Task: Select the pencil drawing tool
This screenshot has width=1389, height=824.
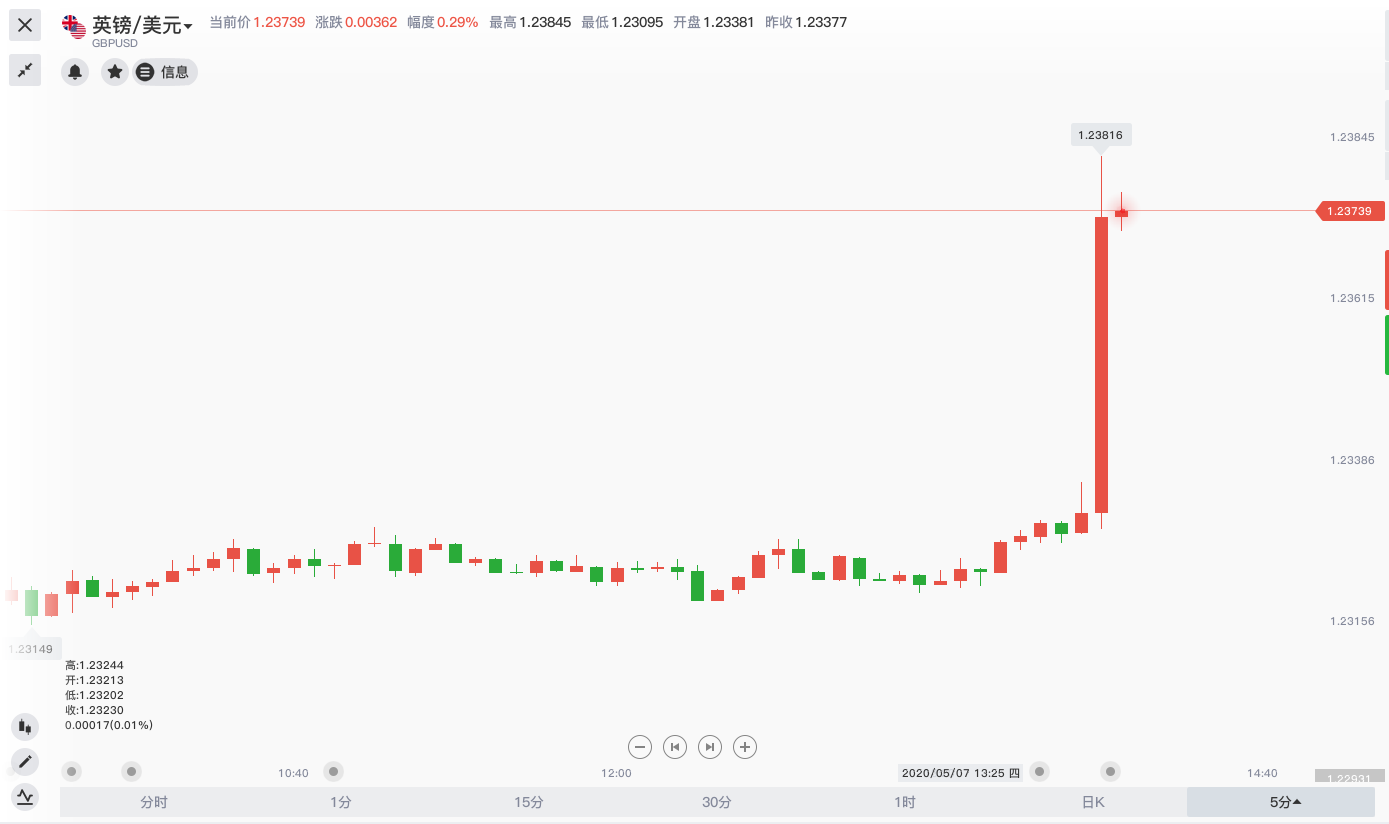Action: click(25, 762)
